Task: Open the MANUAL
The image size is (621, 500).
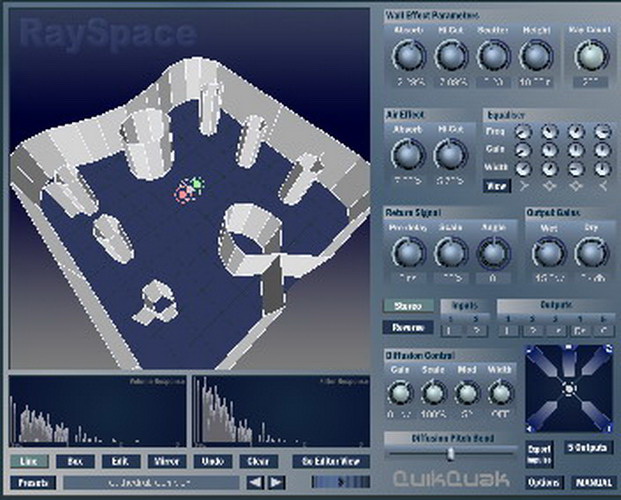Action: (x=592, y=482)
